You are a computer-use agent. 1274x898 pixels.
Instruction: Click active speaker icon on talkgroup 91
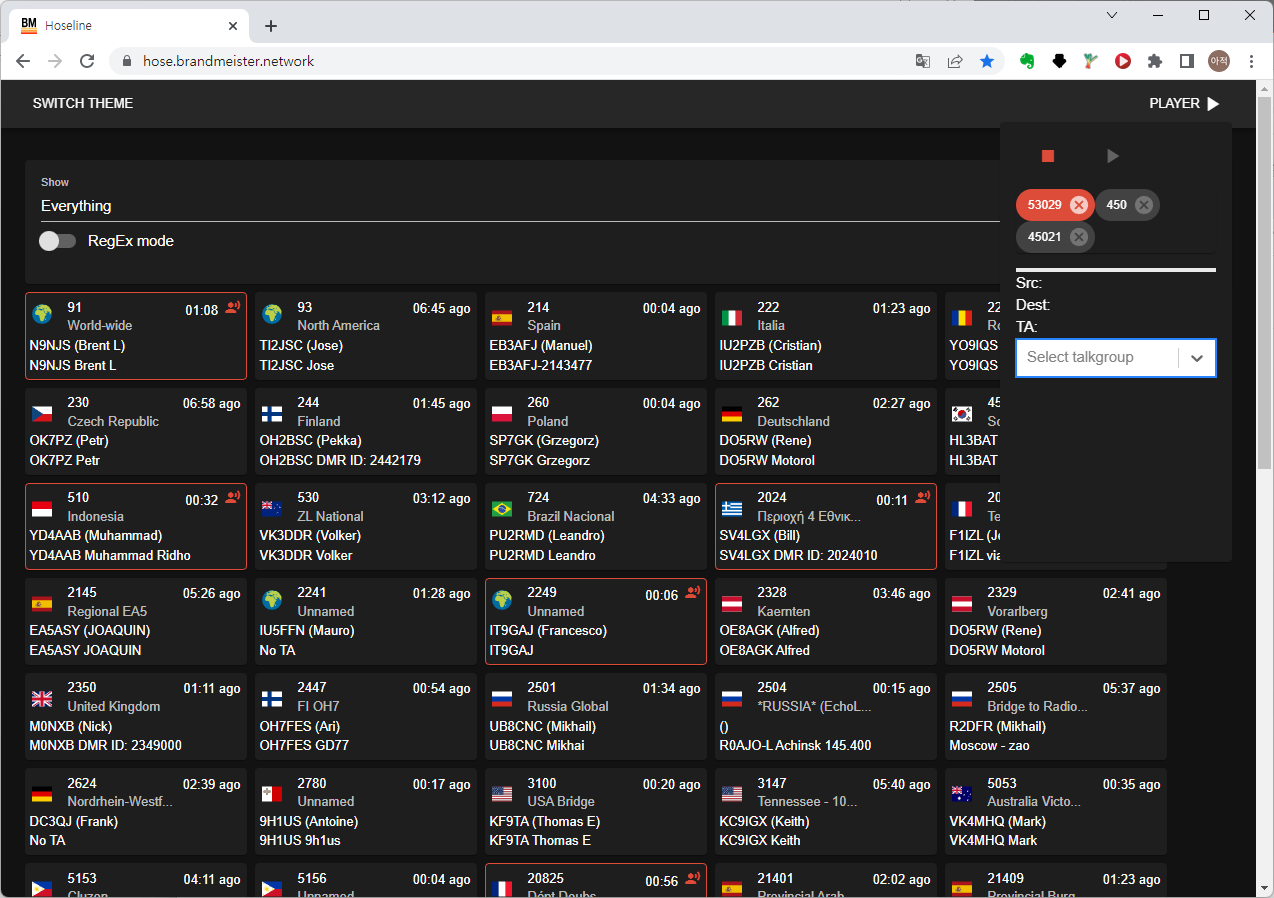point(233,308)
